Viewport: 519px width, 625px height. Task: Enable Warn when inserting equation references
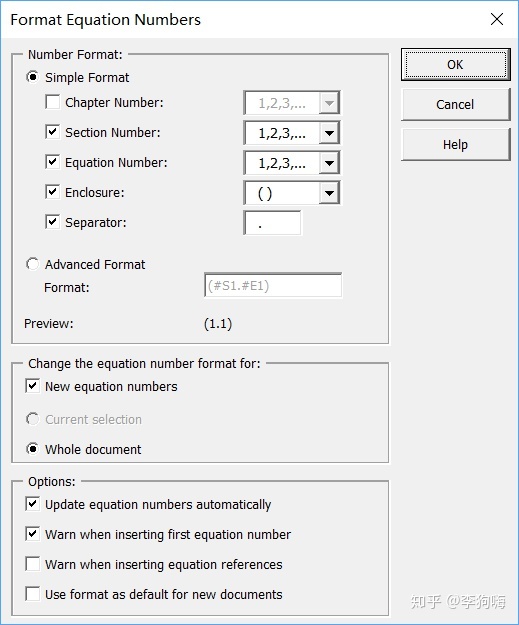coord(33,564)
